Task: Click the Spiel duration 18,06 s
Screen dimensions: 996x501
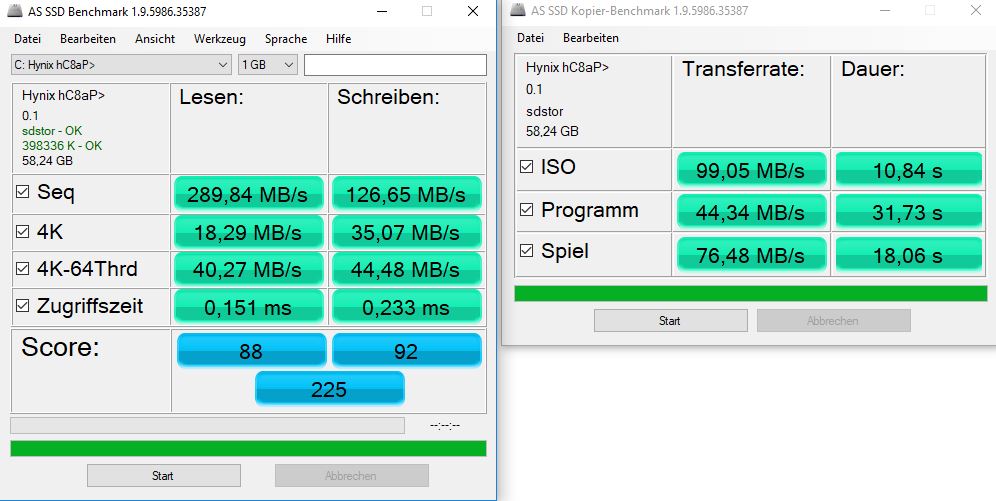Action: (908, 255)
